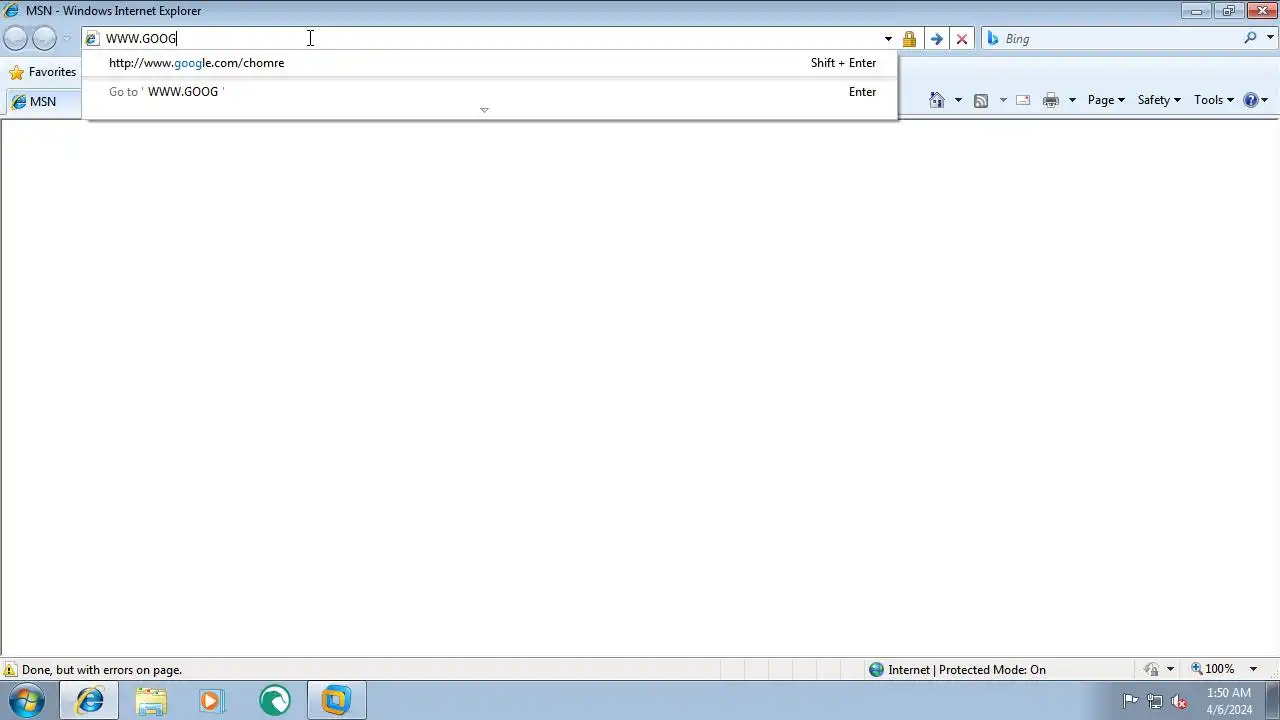Viewport: 1280px width, 720px height.
Task: Expand the address bar autocomplete dropdown arrow
Action: coord(887,39)
